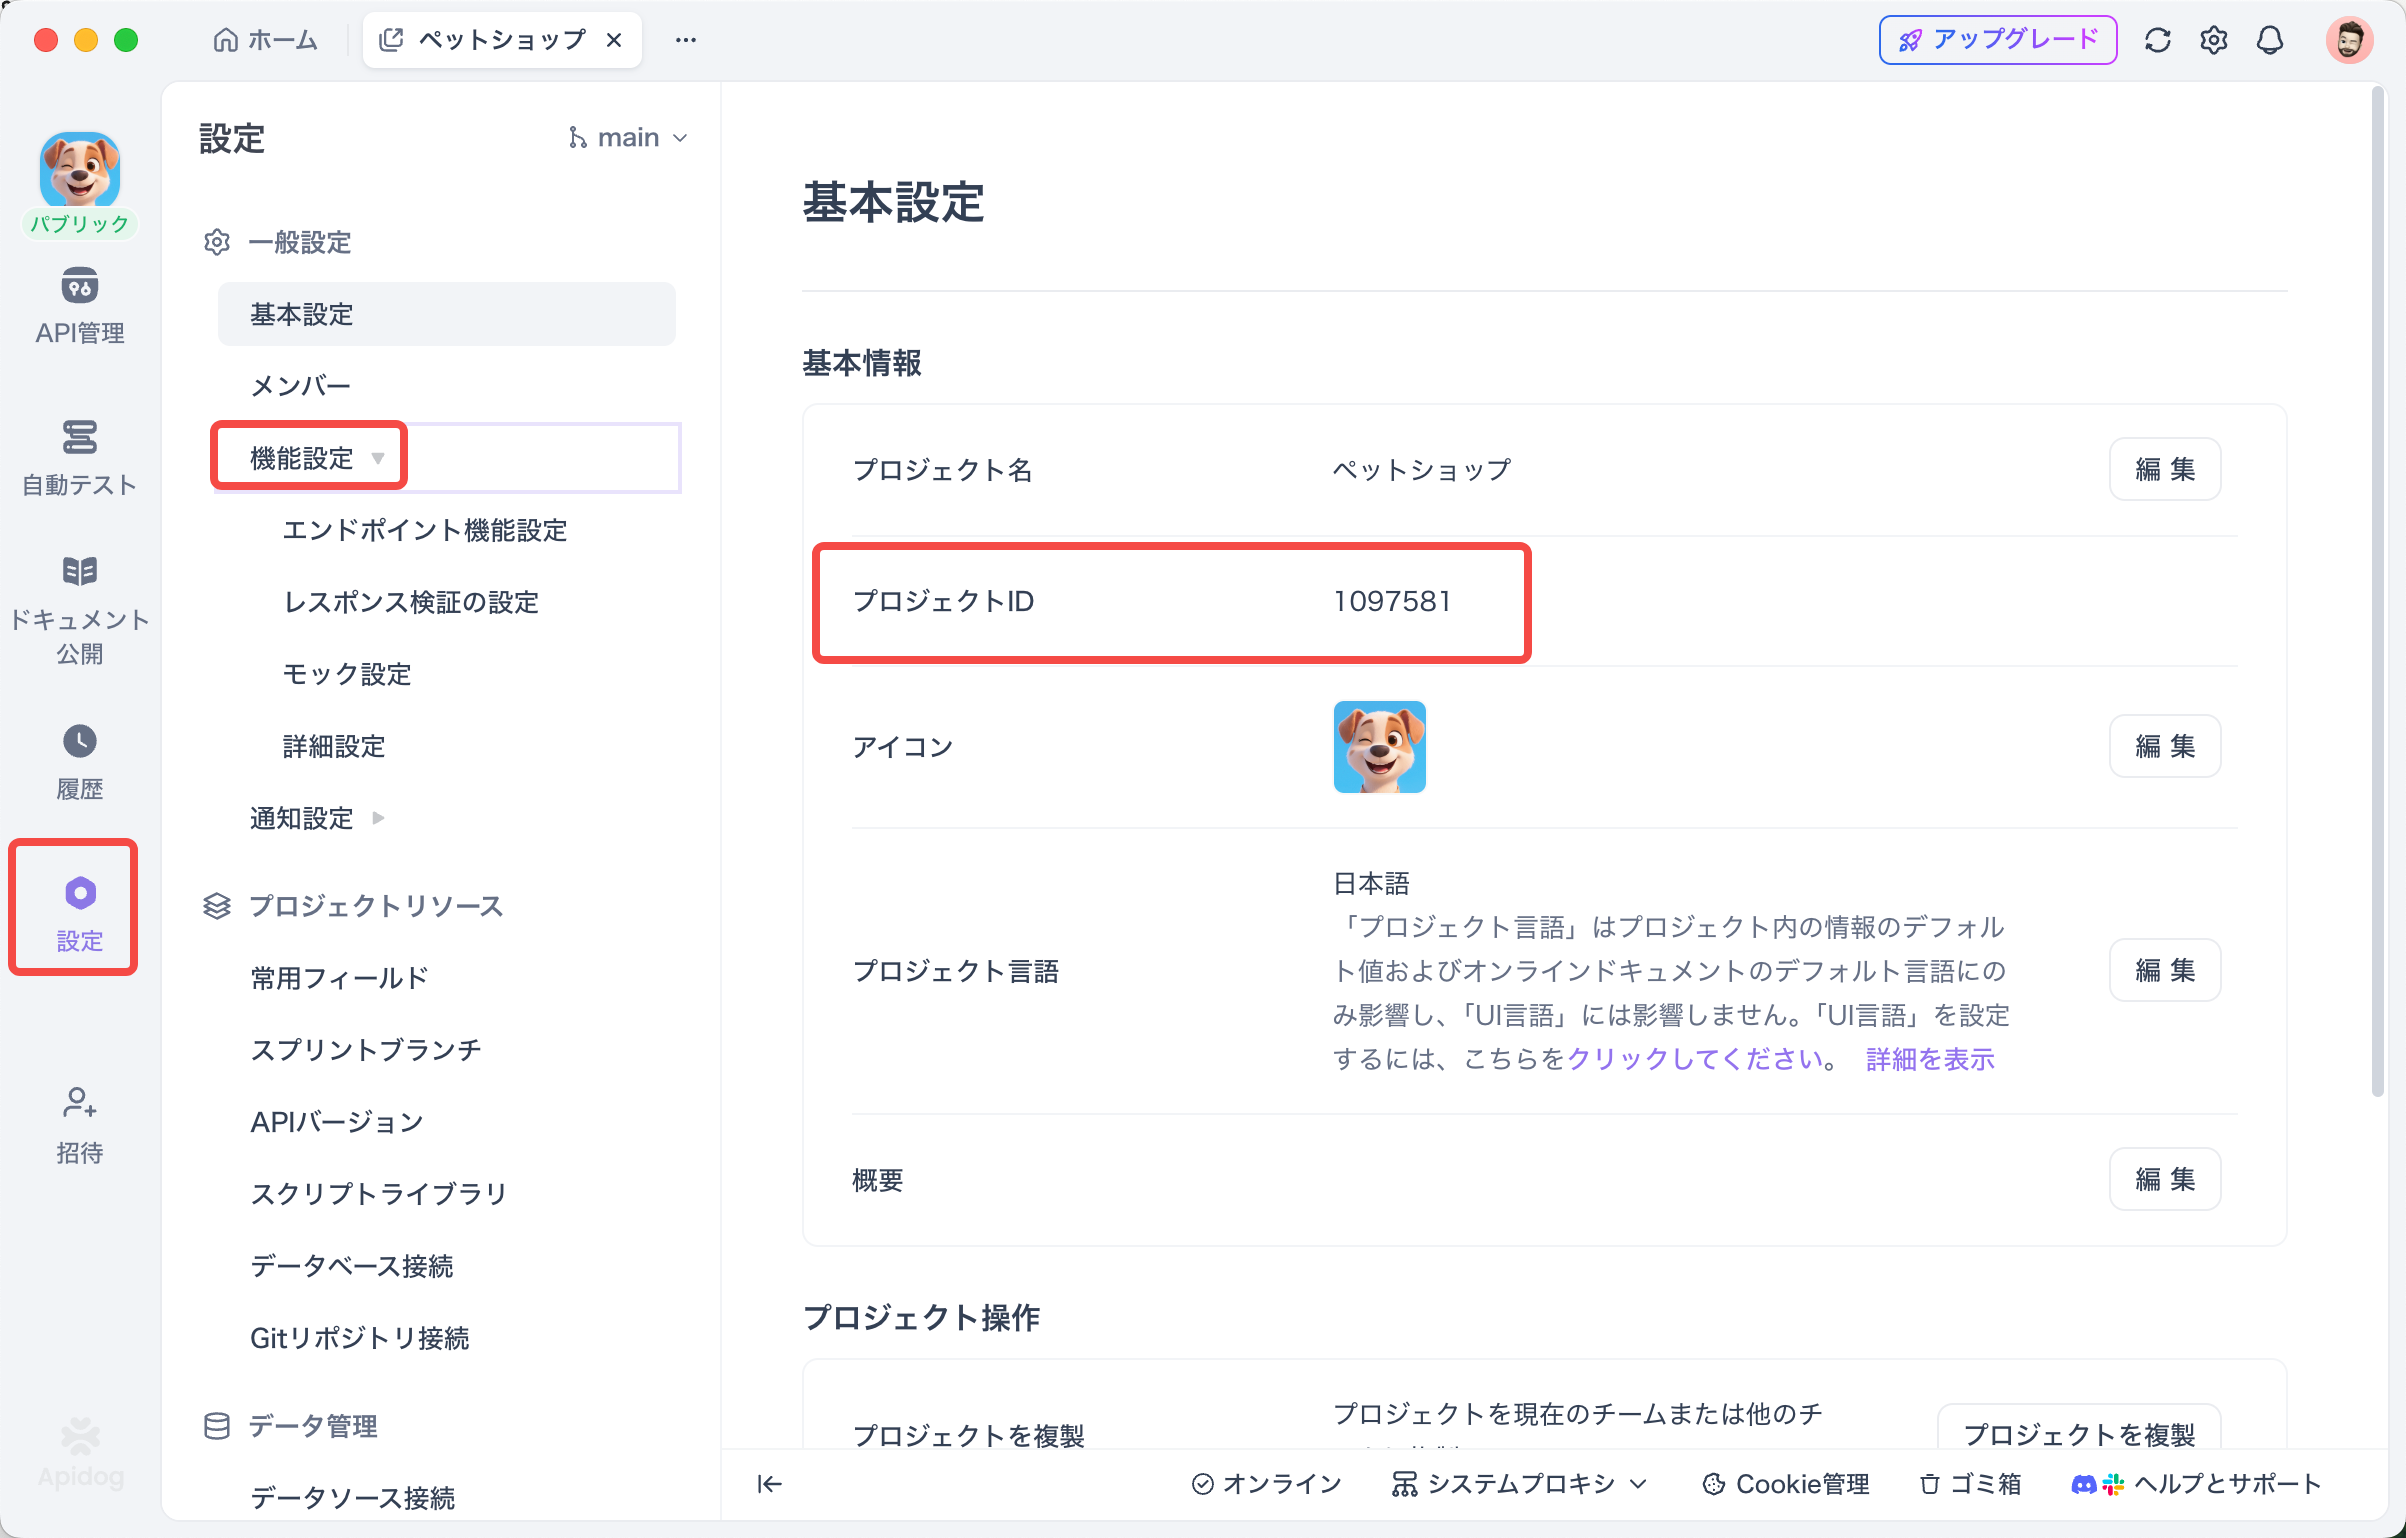Viewport: 2406px width, 1538px height.
Task: Open the notifications bell
Action: (x=2270, y=40)
